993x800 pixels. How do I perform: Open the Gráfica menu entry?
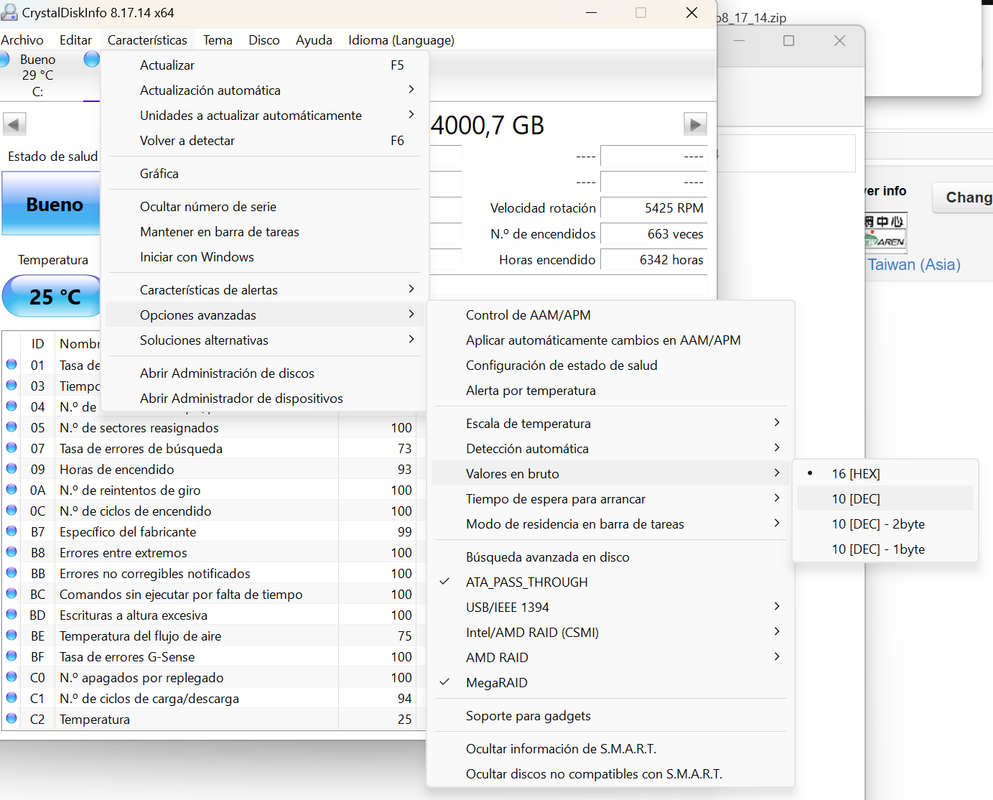tap(264, 174)
